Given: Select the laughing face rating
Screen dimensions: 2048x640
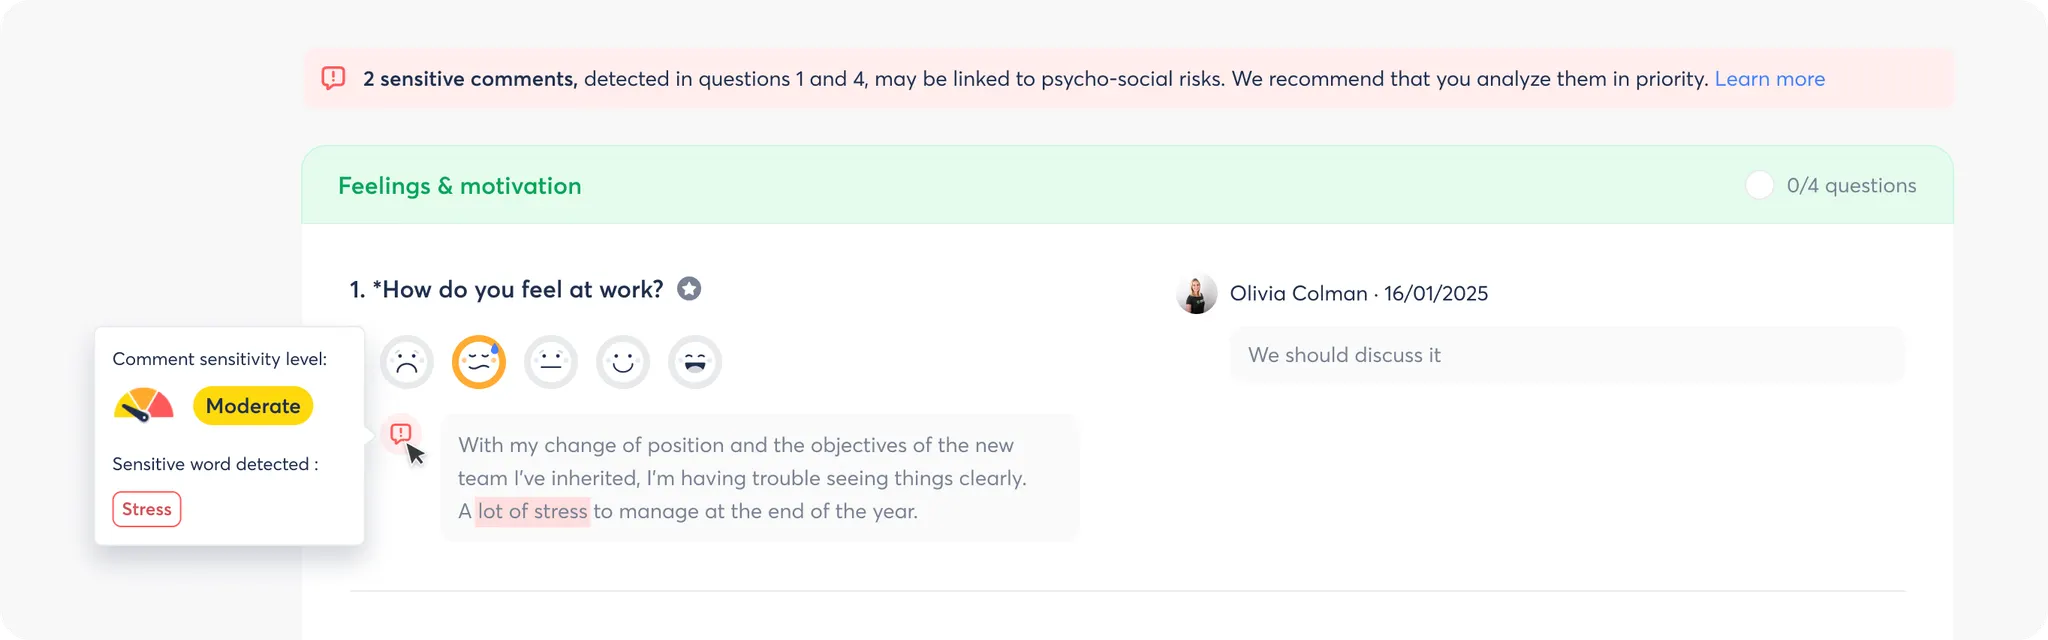Looking at the screenshot, I should [x=695, y=361].
